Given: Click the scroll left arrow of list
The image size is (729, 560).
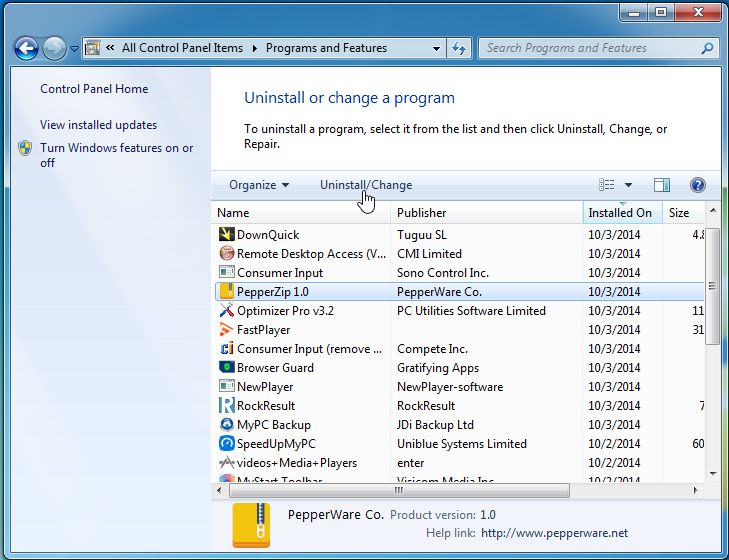Looking at the screenshot, I should point(219,490).
